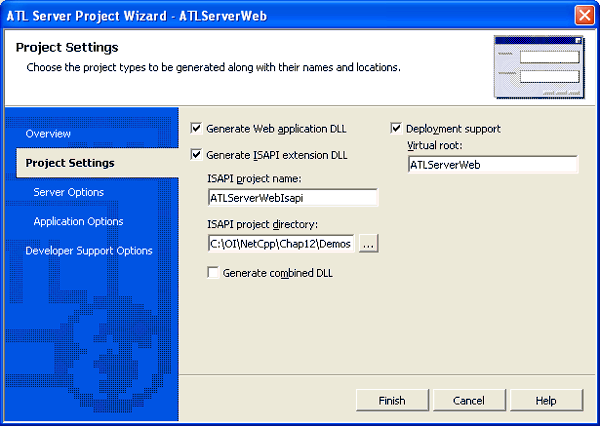The width and height of the screenshot is (600, 426).
Task: Click the Virtual root input box
Action: click(x=492, y=165)
